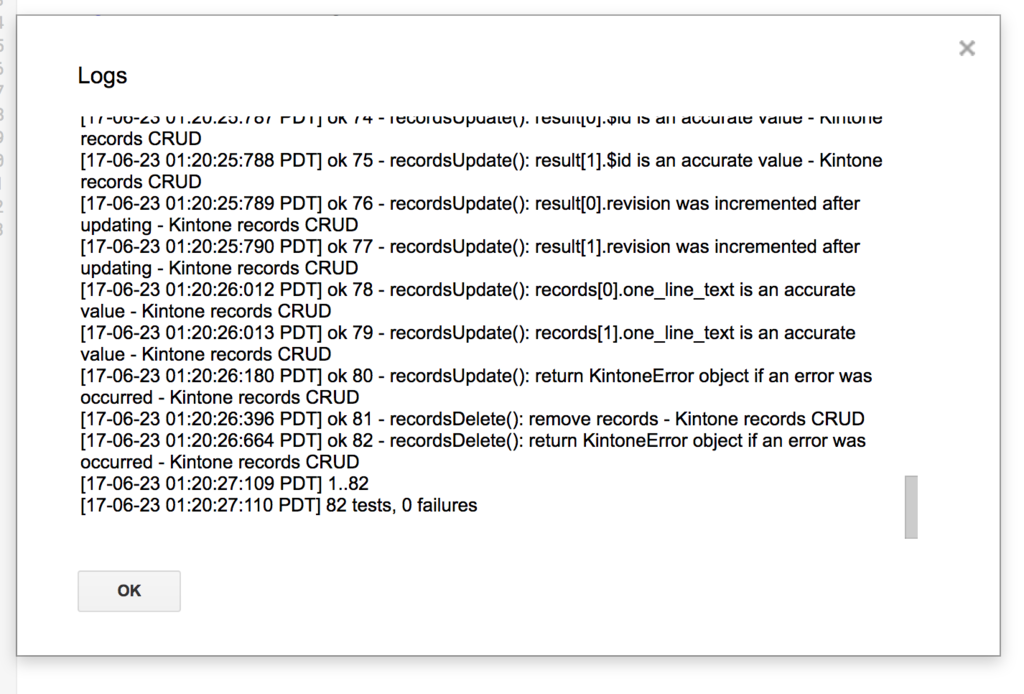Click the ok 75 result[1].$id entry
Image resolution: width=1024 pixels, height=694 pixels.
click(x=481, y=171)
